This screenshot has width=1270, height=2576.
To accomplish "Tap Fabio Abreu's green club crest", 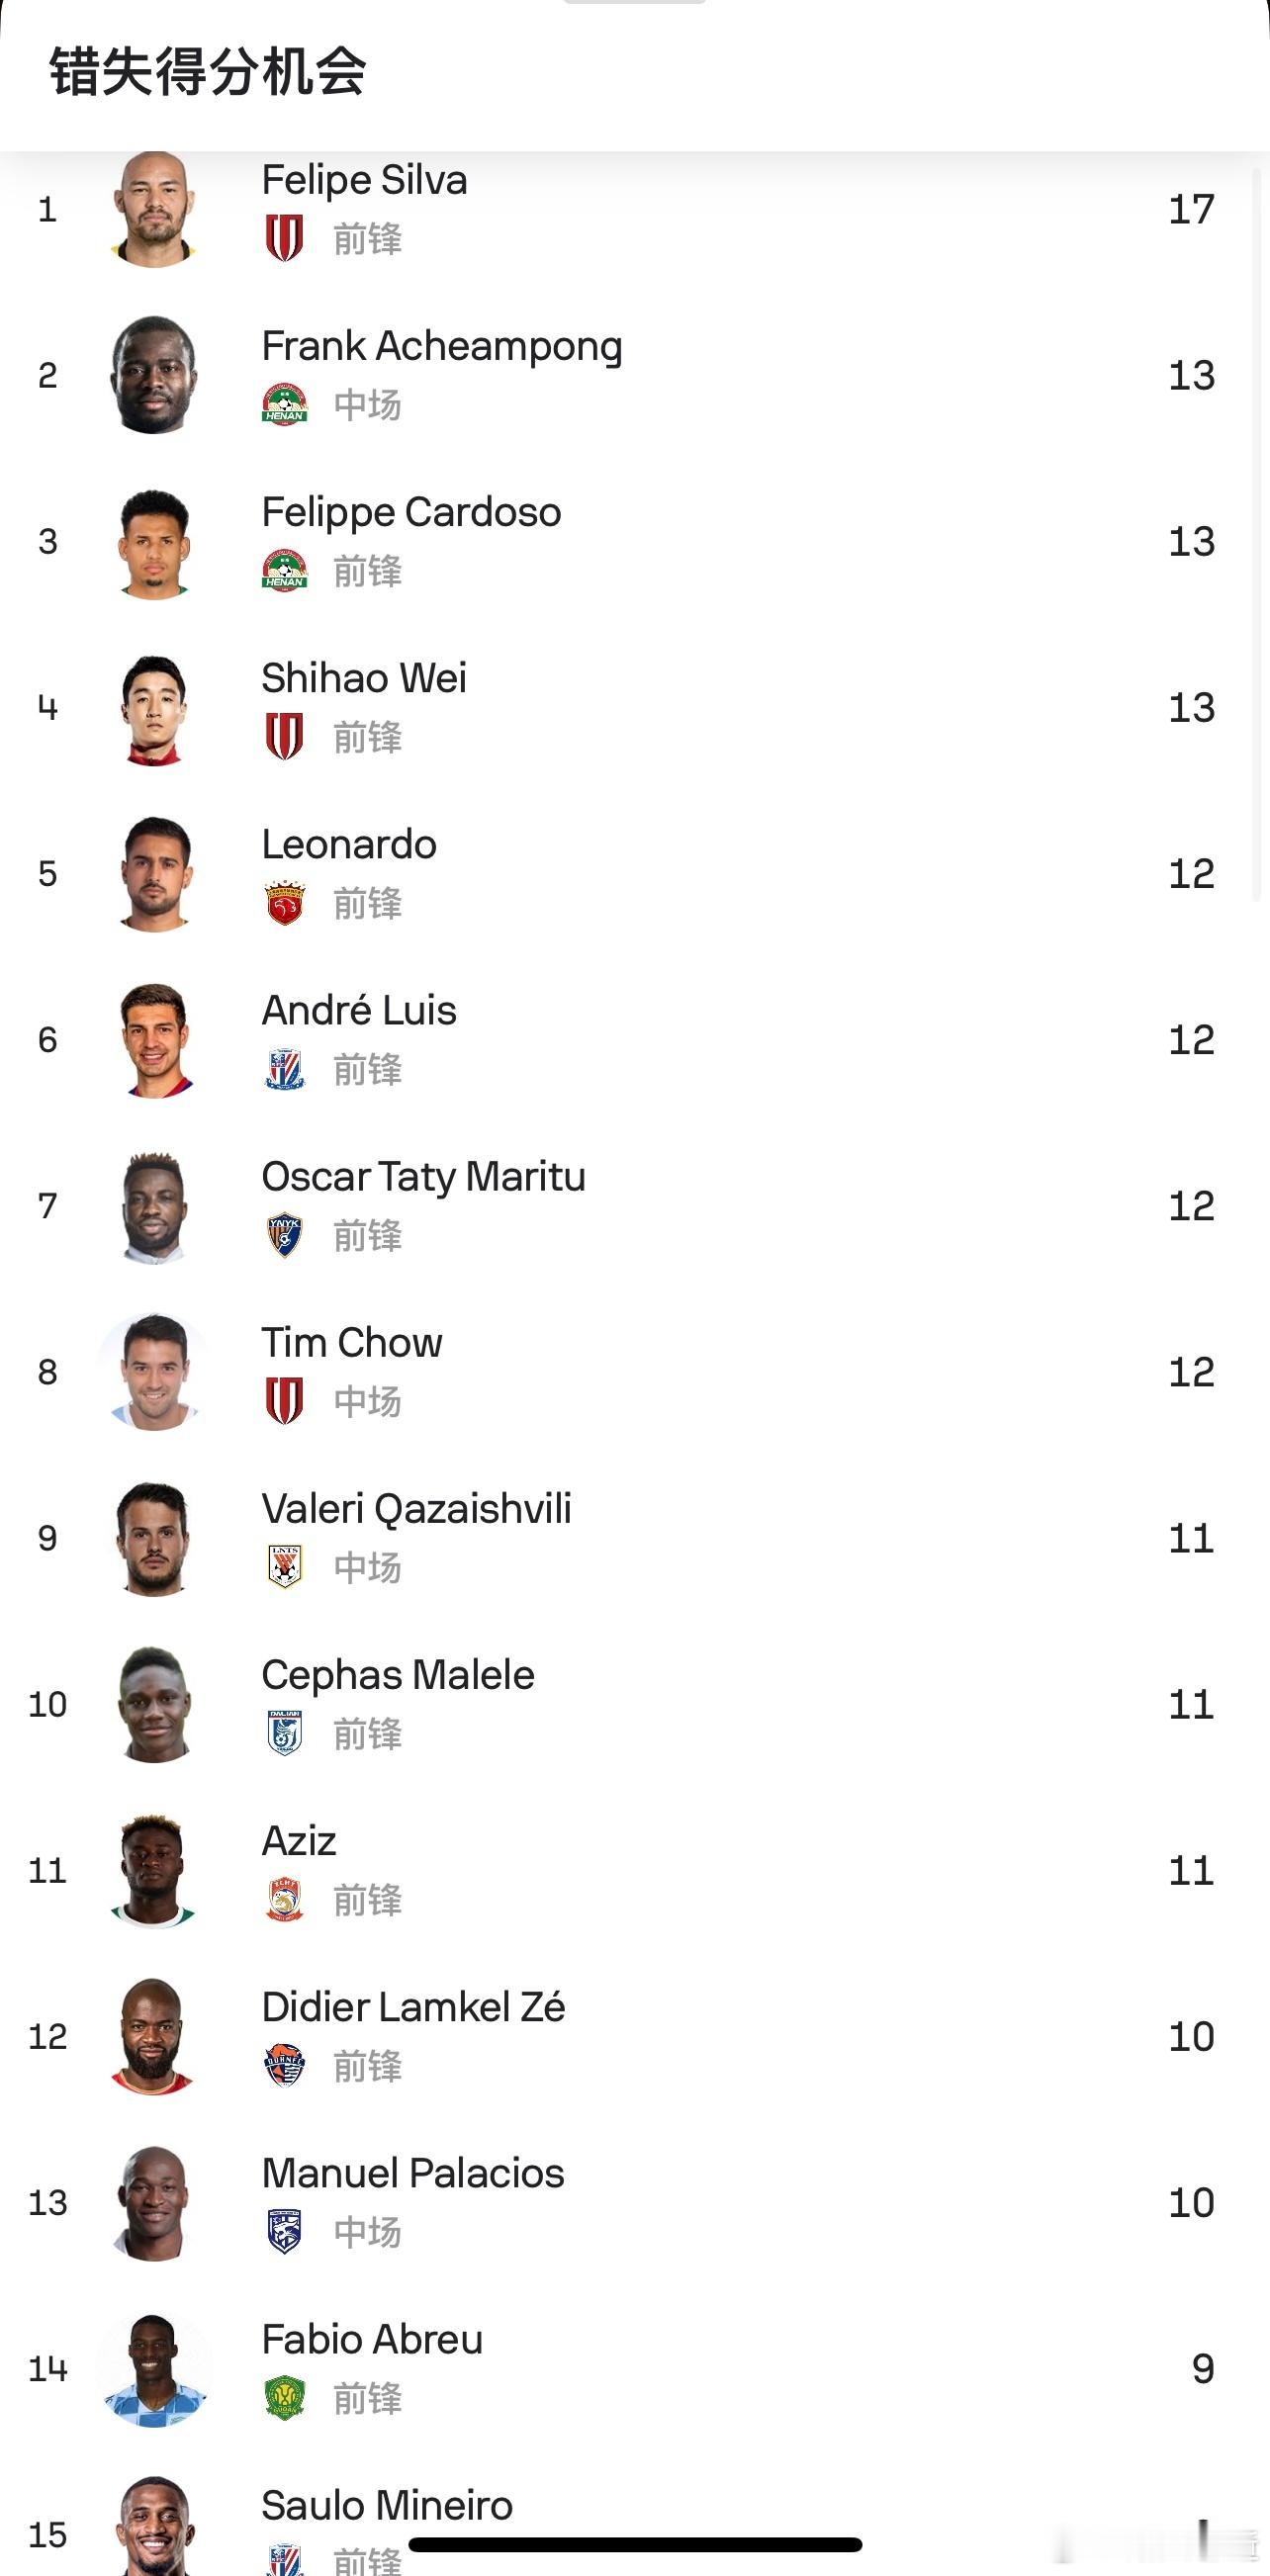I will pos(284,2397).
